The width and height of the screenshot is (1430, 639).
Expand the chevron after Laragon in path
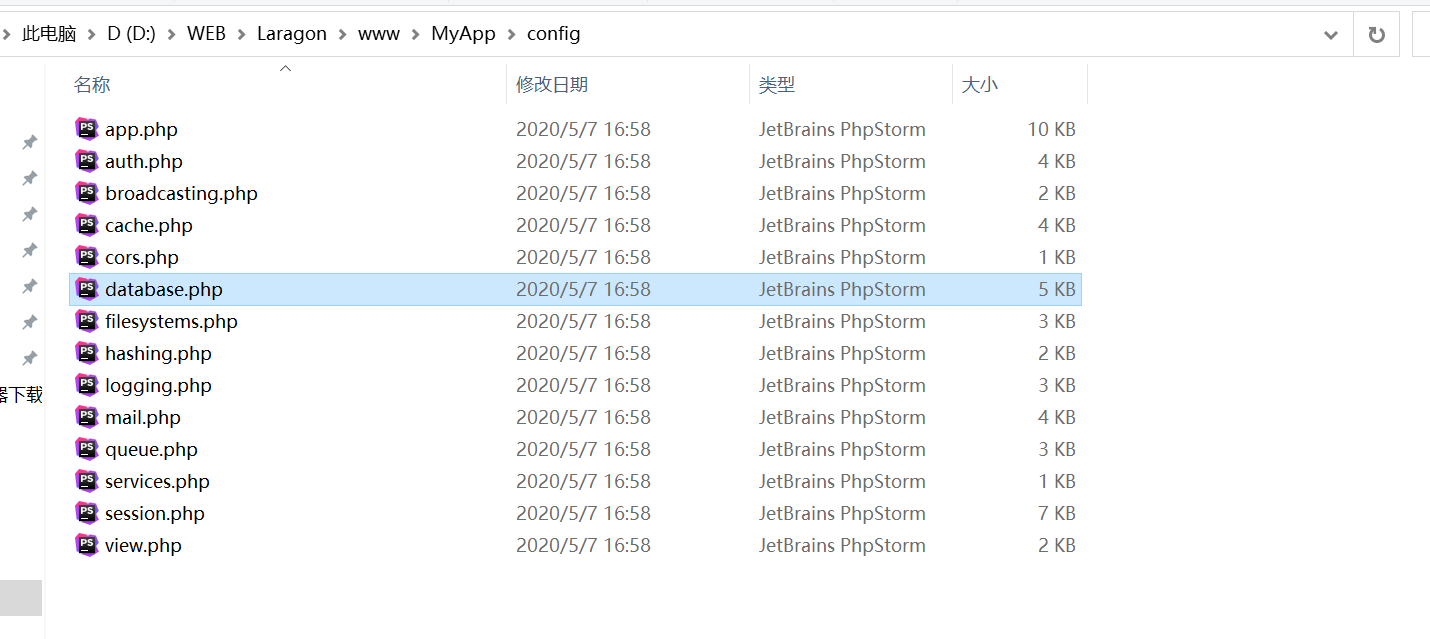tap(343, 34)
